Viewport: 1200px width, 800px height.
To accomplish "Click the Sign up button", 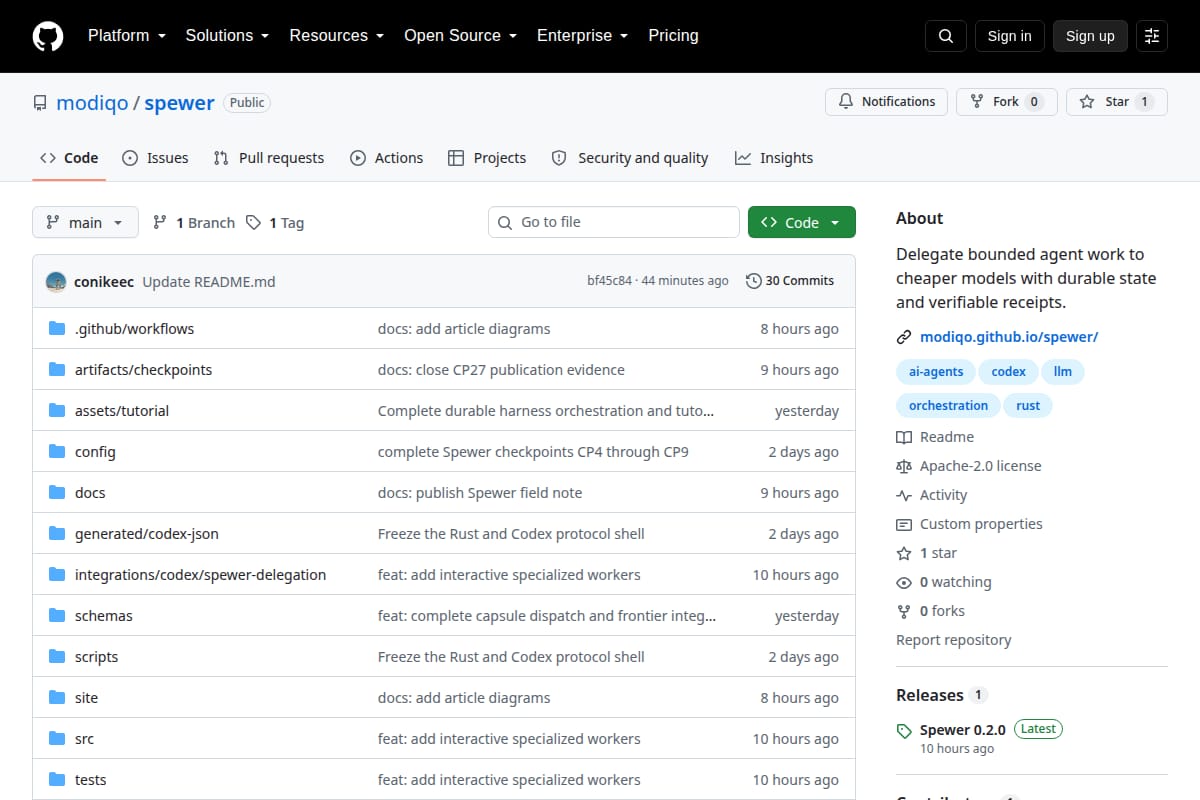I will click(x=1090, y=36).
